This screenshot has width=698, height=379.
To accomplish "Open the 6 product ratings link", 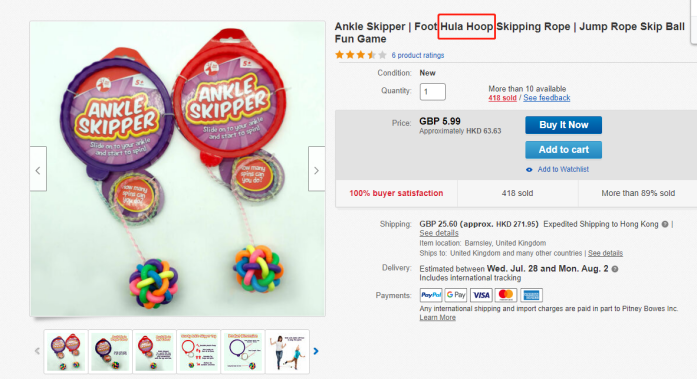I will [418, 55].
